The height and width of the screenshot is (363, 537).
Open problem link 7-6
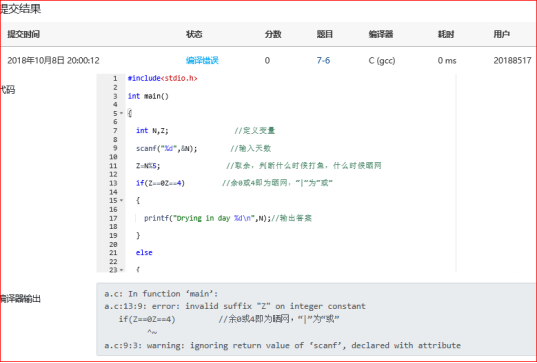click(323, 61)
